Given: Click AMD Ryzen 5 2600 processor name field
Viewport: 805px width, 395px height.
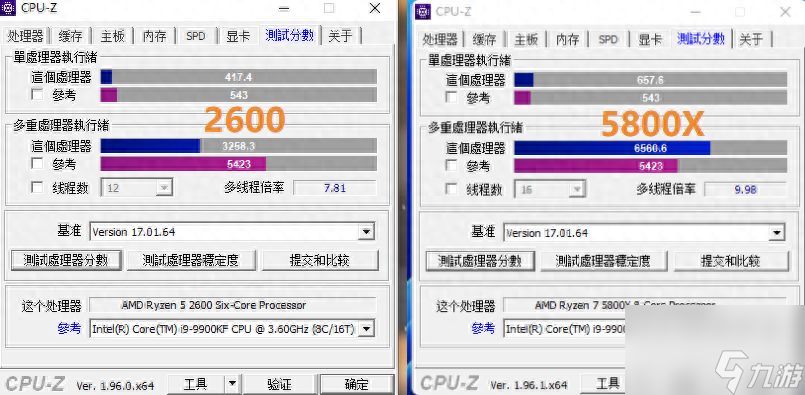Looking at the screenshot, I should coord(233,305).
